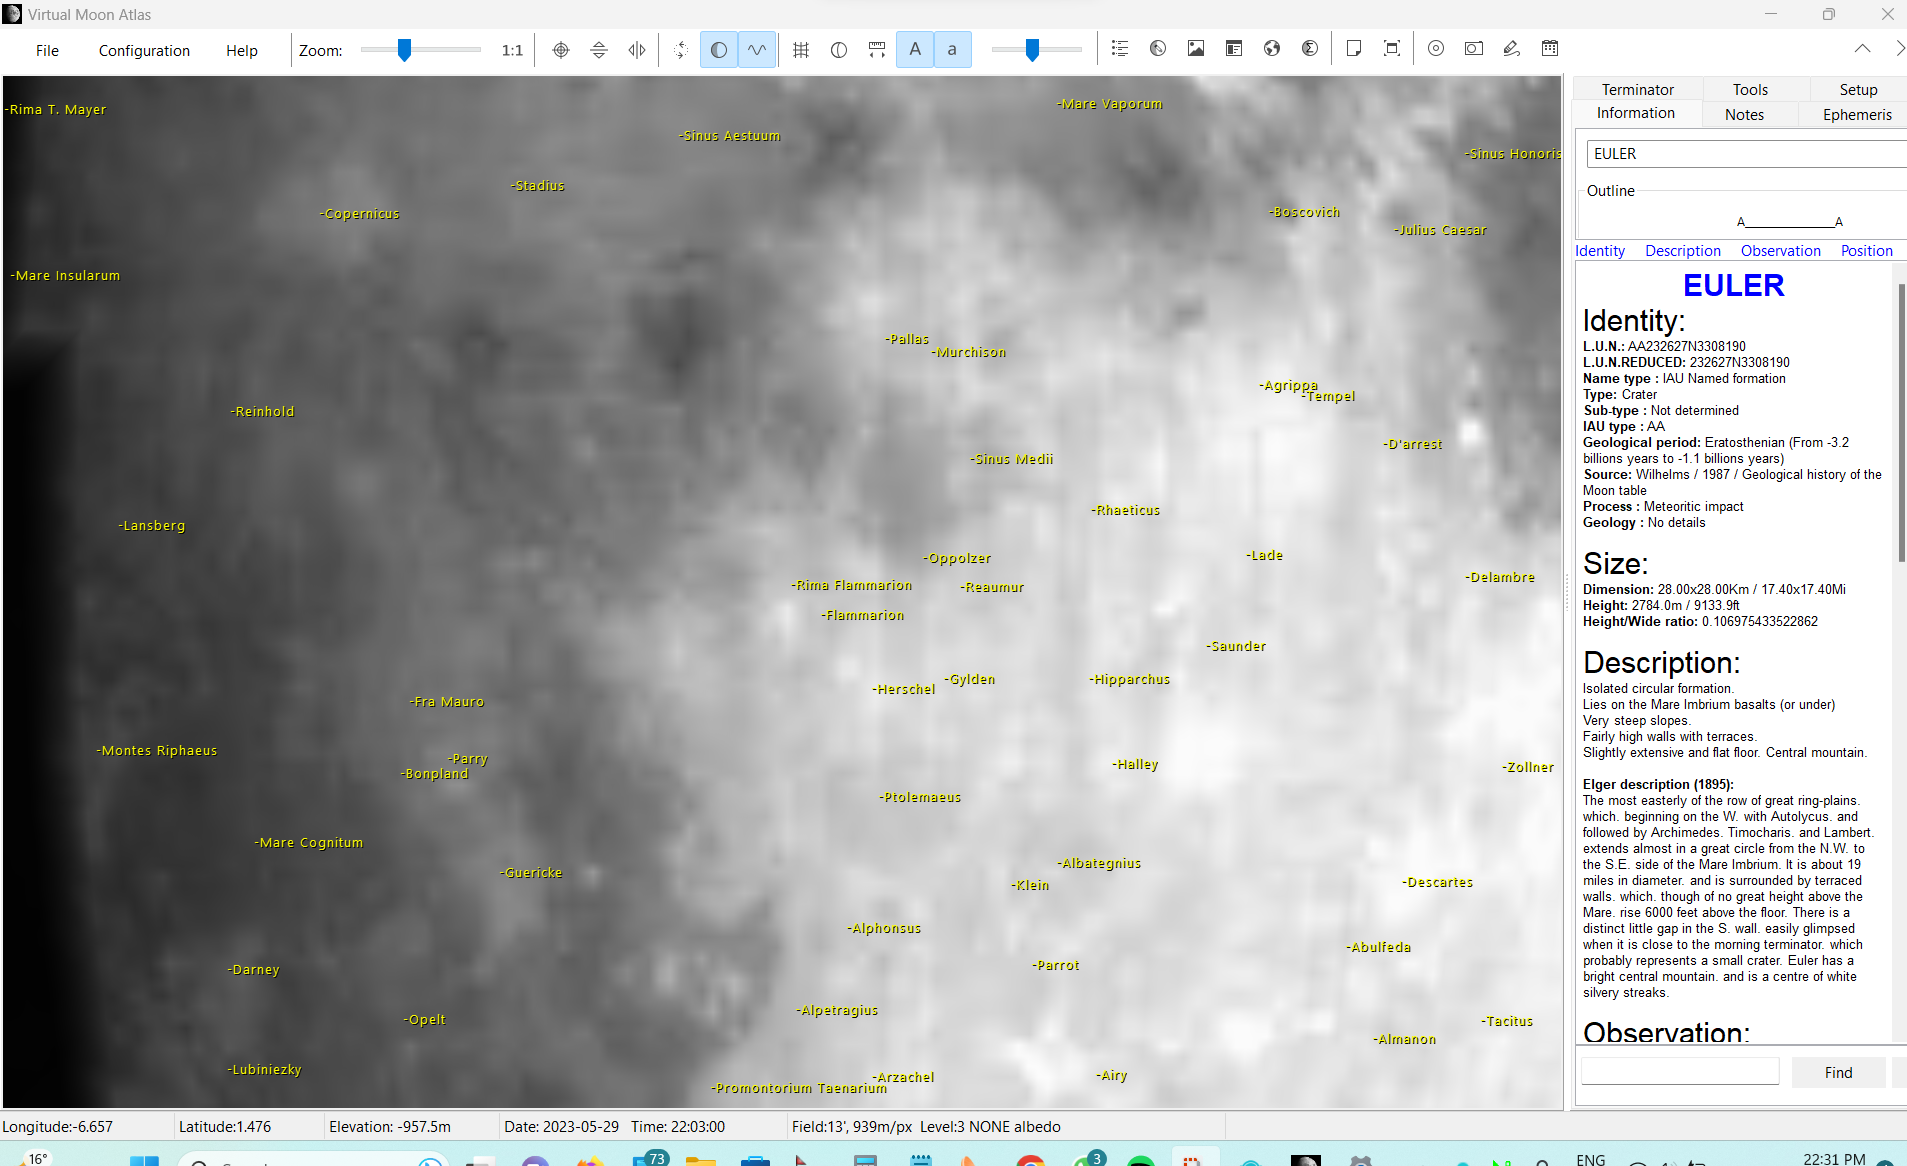Open the Help menu
Screen dimensions: 1907x1166
click(x=242, y=51)
